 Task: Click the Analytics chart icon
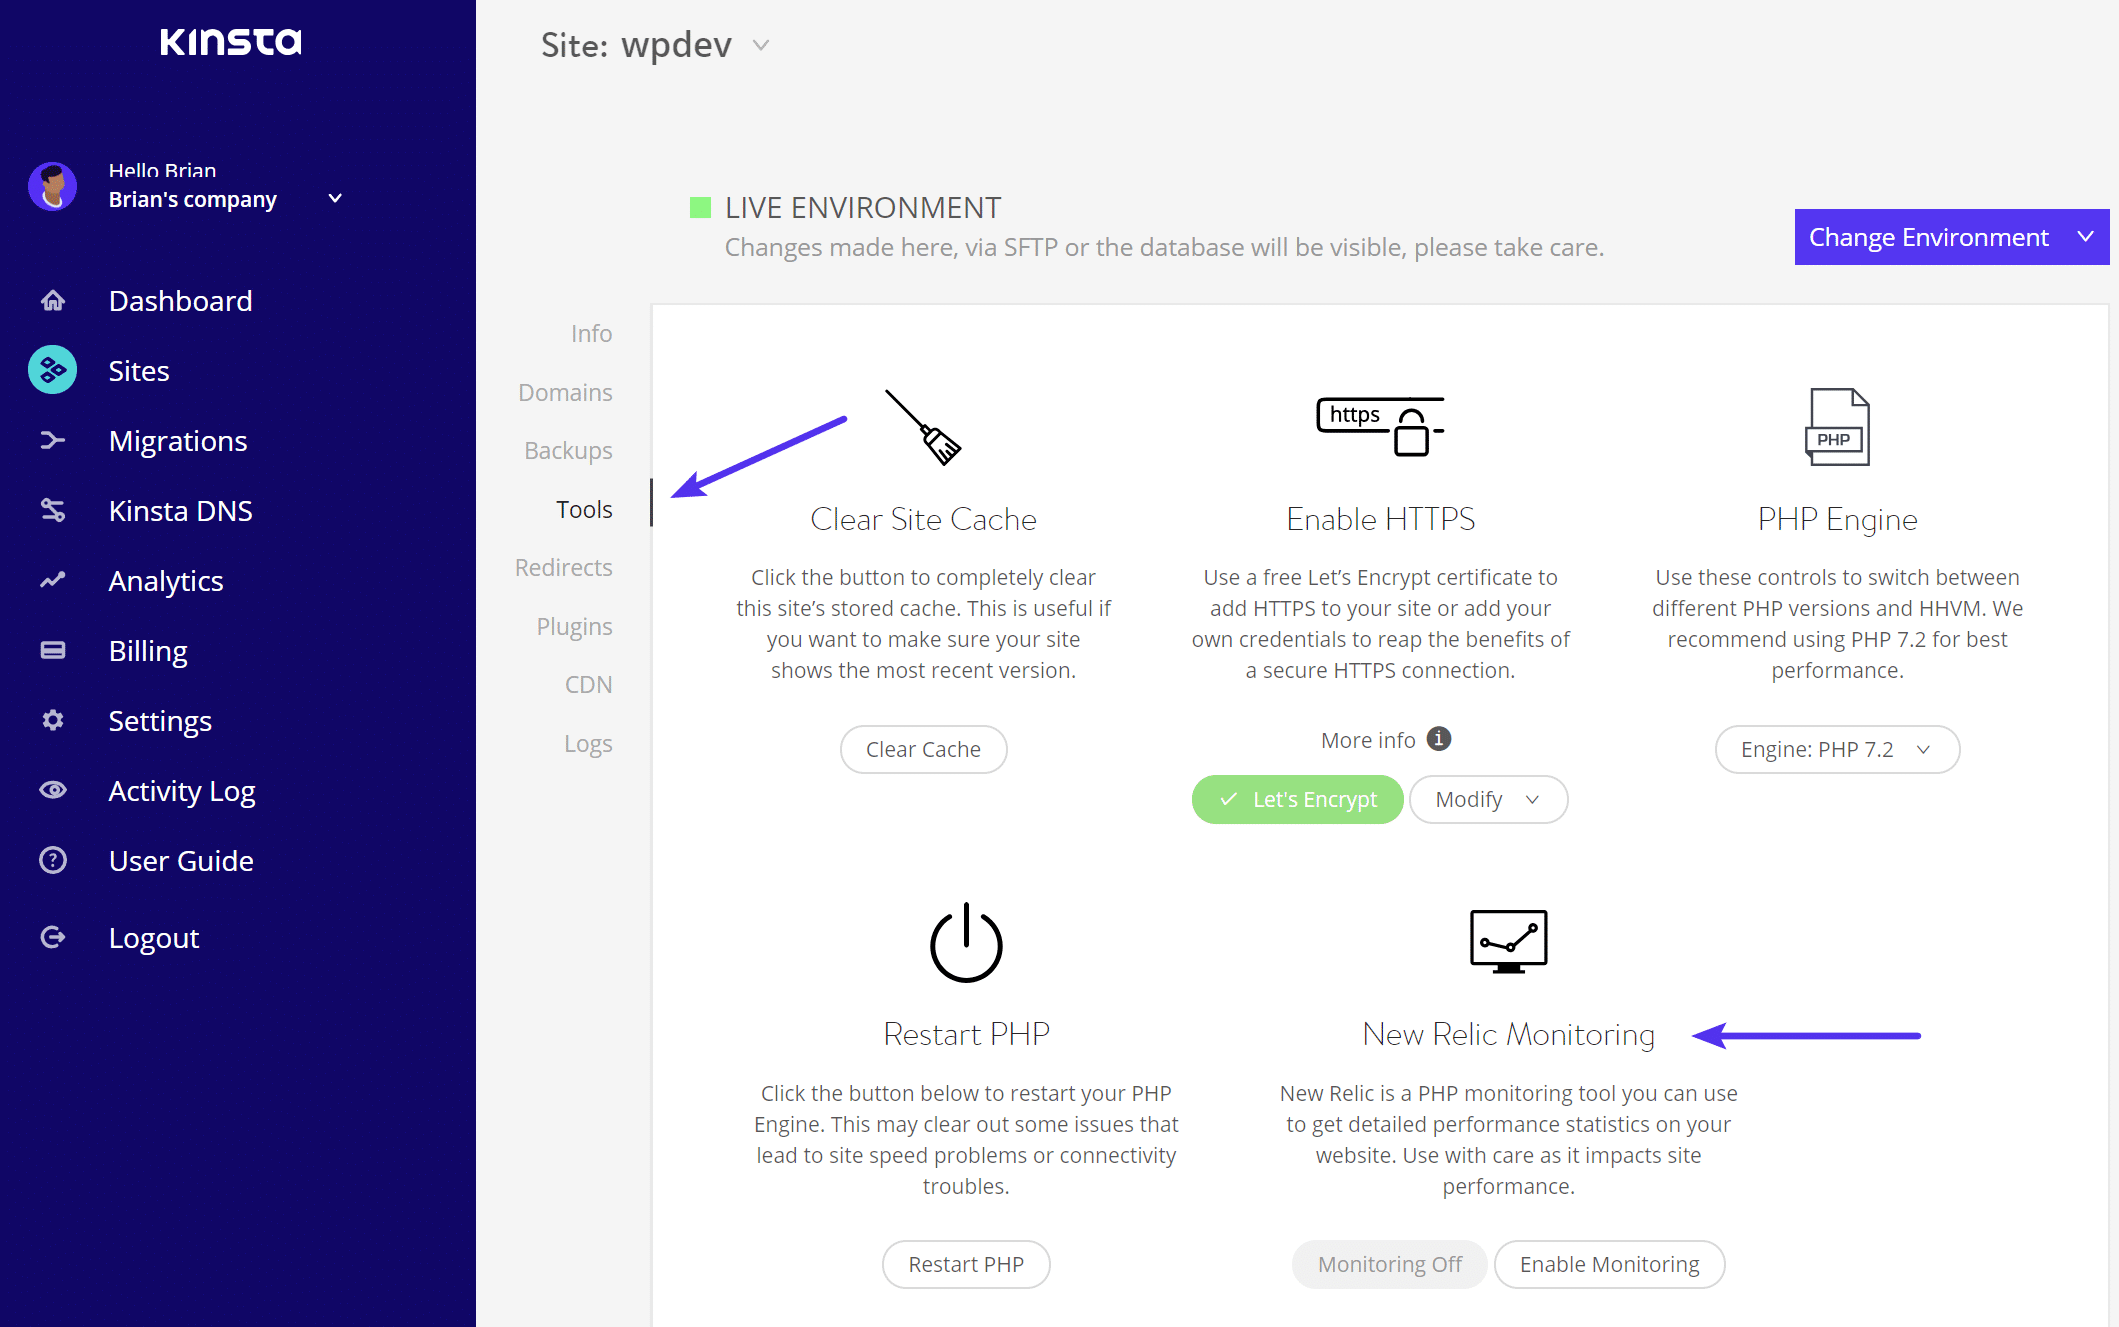point(53,580)
